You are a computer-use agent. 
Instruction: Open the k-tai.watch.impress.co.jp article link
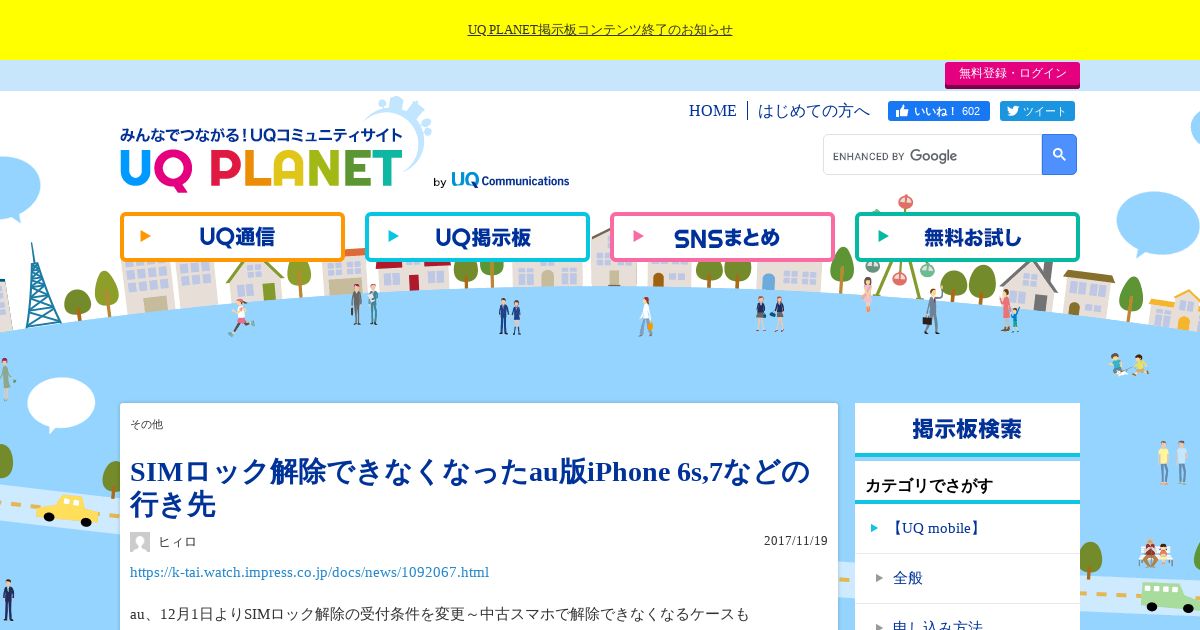coord(309,572)
